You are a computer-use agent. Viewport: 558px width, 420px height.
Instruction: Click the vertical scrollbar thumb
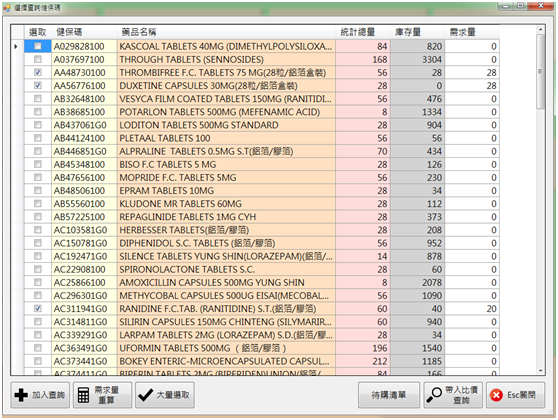click(541, 71)
